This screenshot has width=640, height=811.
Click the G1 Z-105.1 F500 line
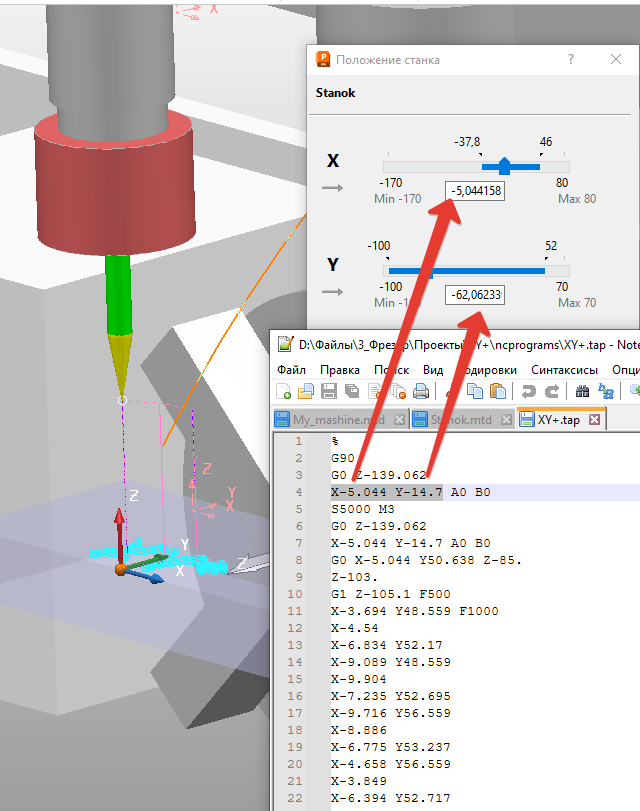[x=391, y=594]
